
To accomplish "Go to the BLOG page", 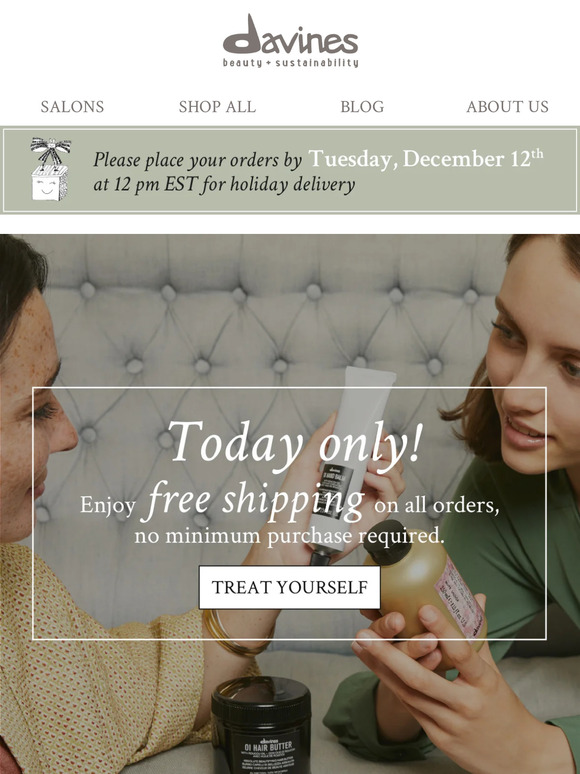I will tap(362, 107).
